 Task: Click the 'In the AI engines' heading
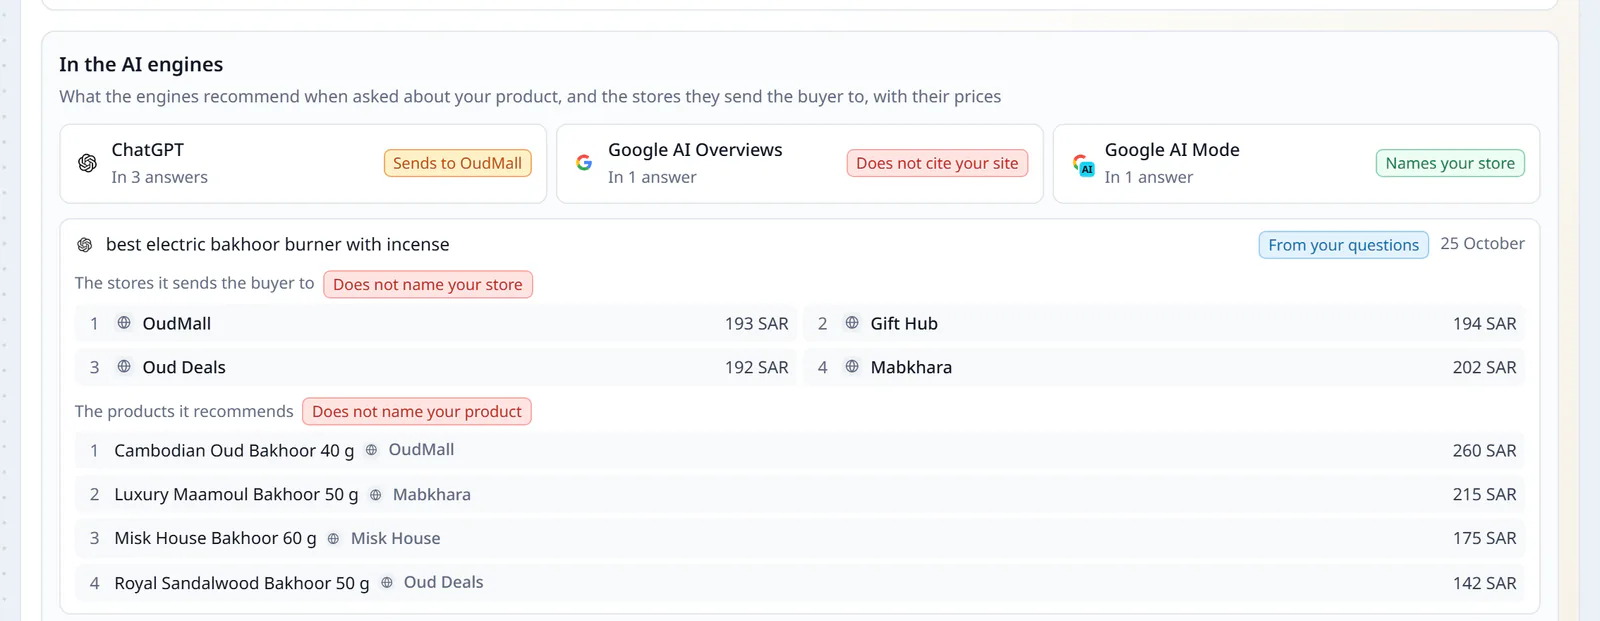[141, 65]
